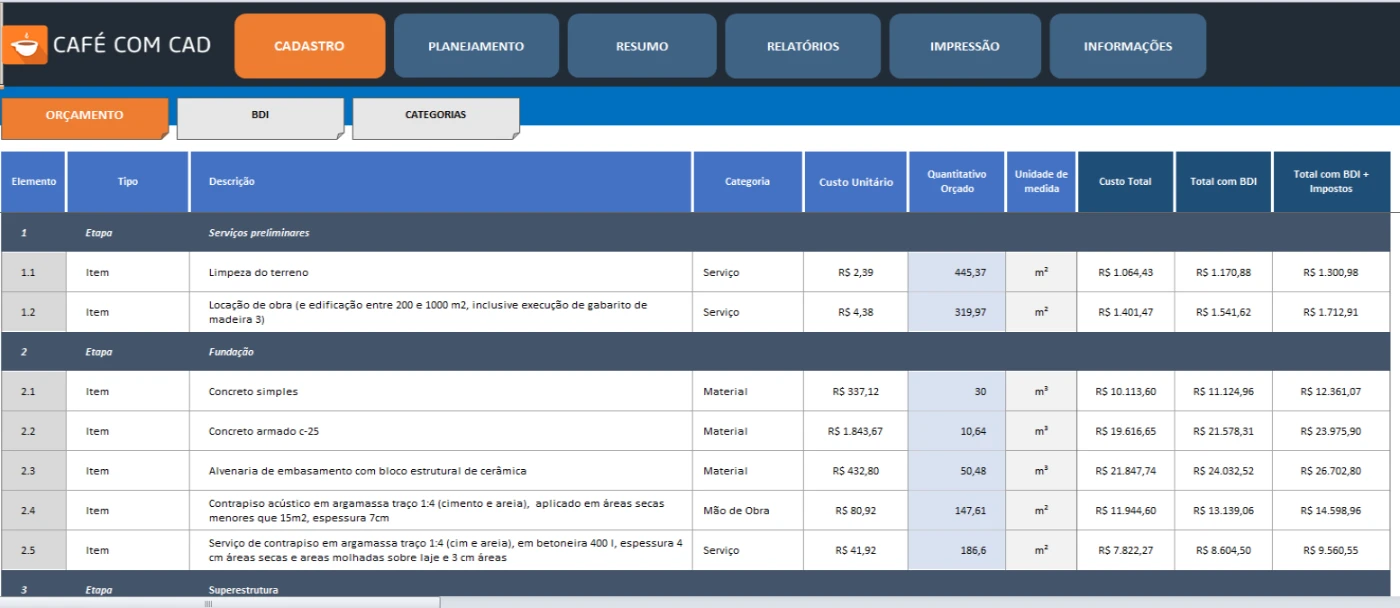Click description cell Concreto armado c-25
The height and width of the screenshot is (608, 1400).
tap(440, 432)
